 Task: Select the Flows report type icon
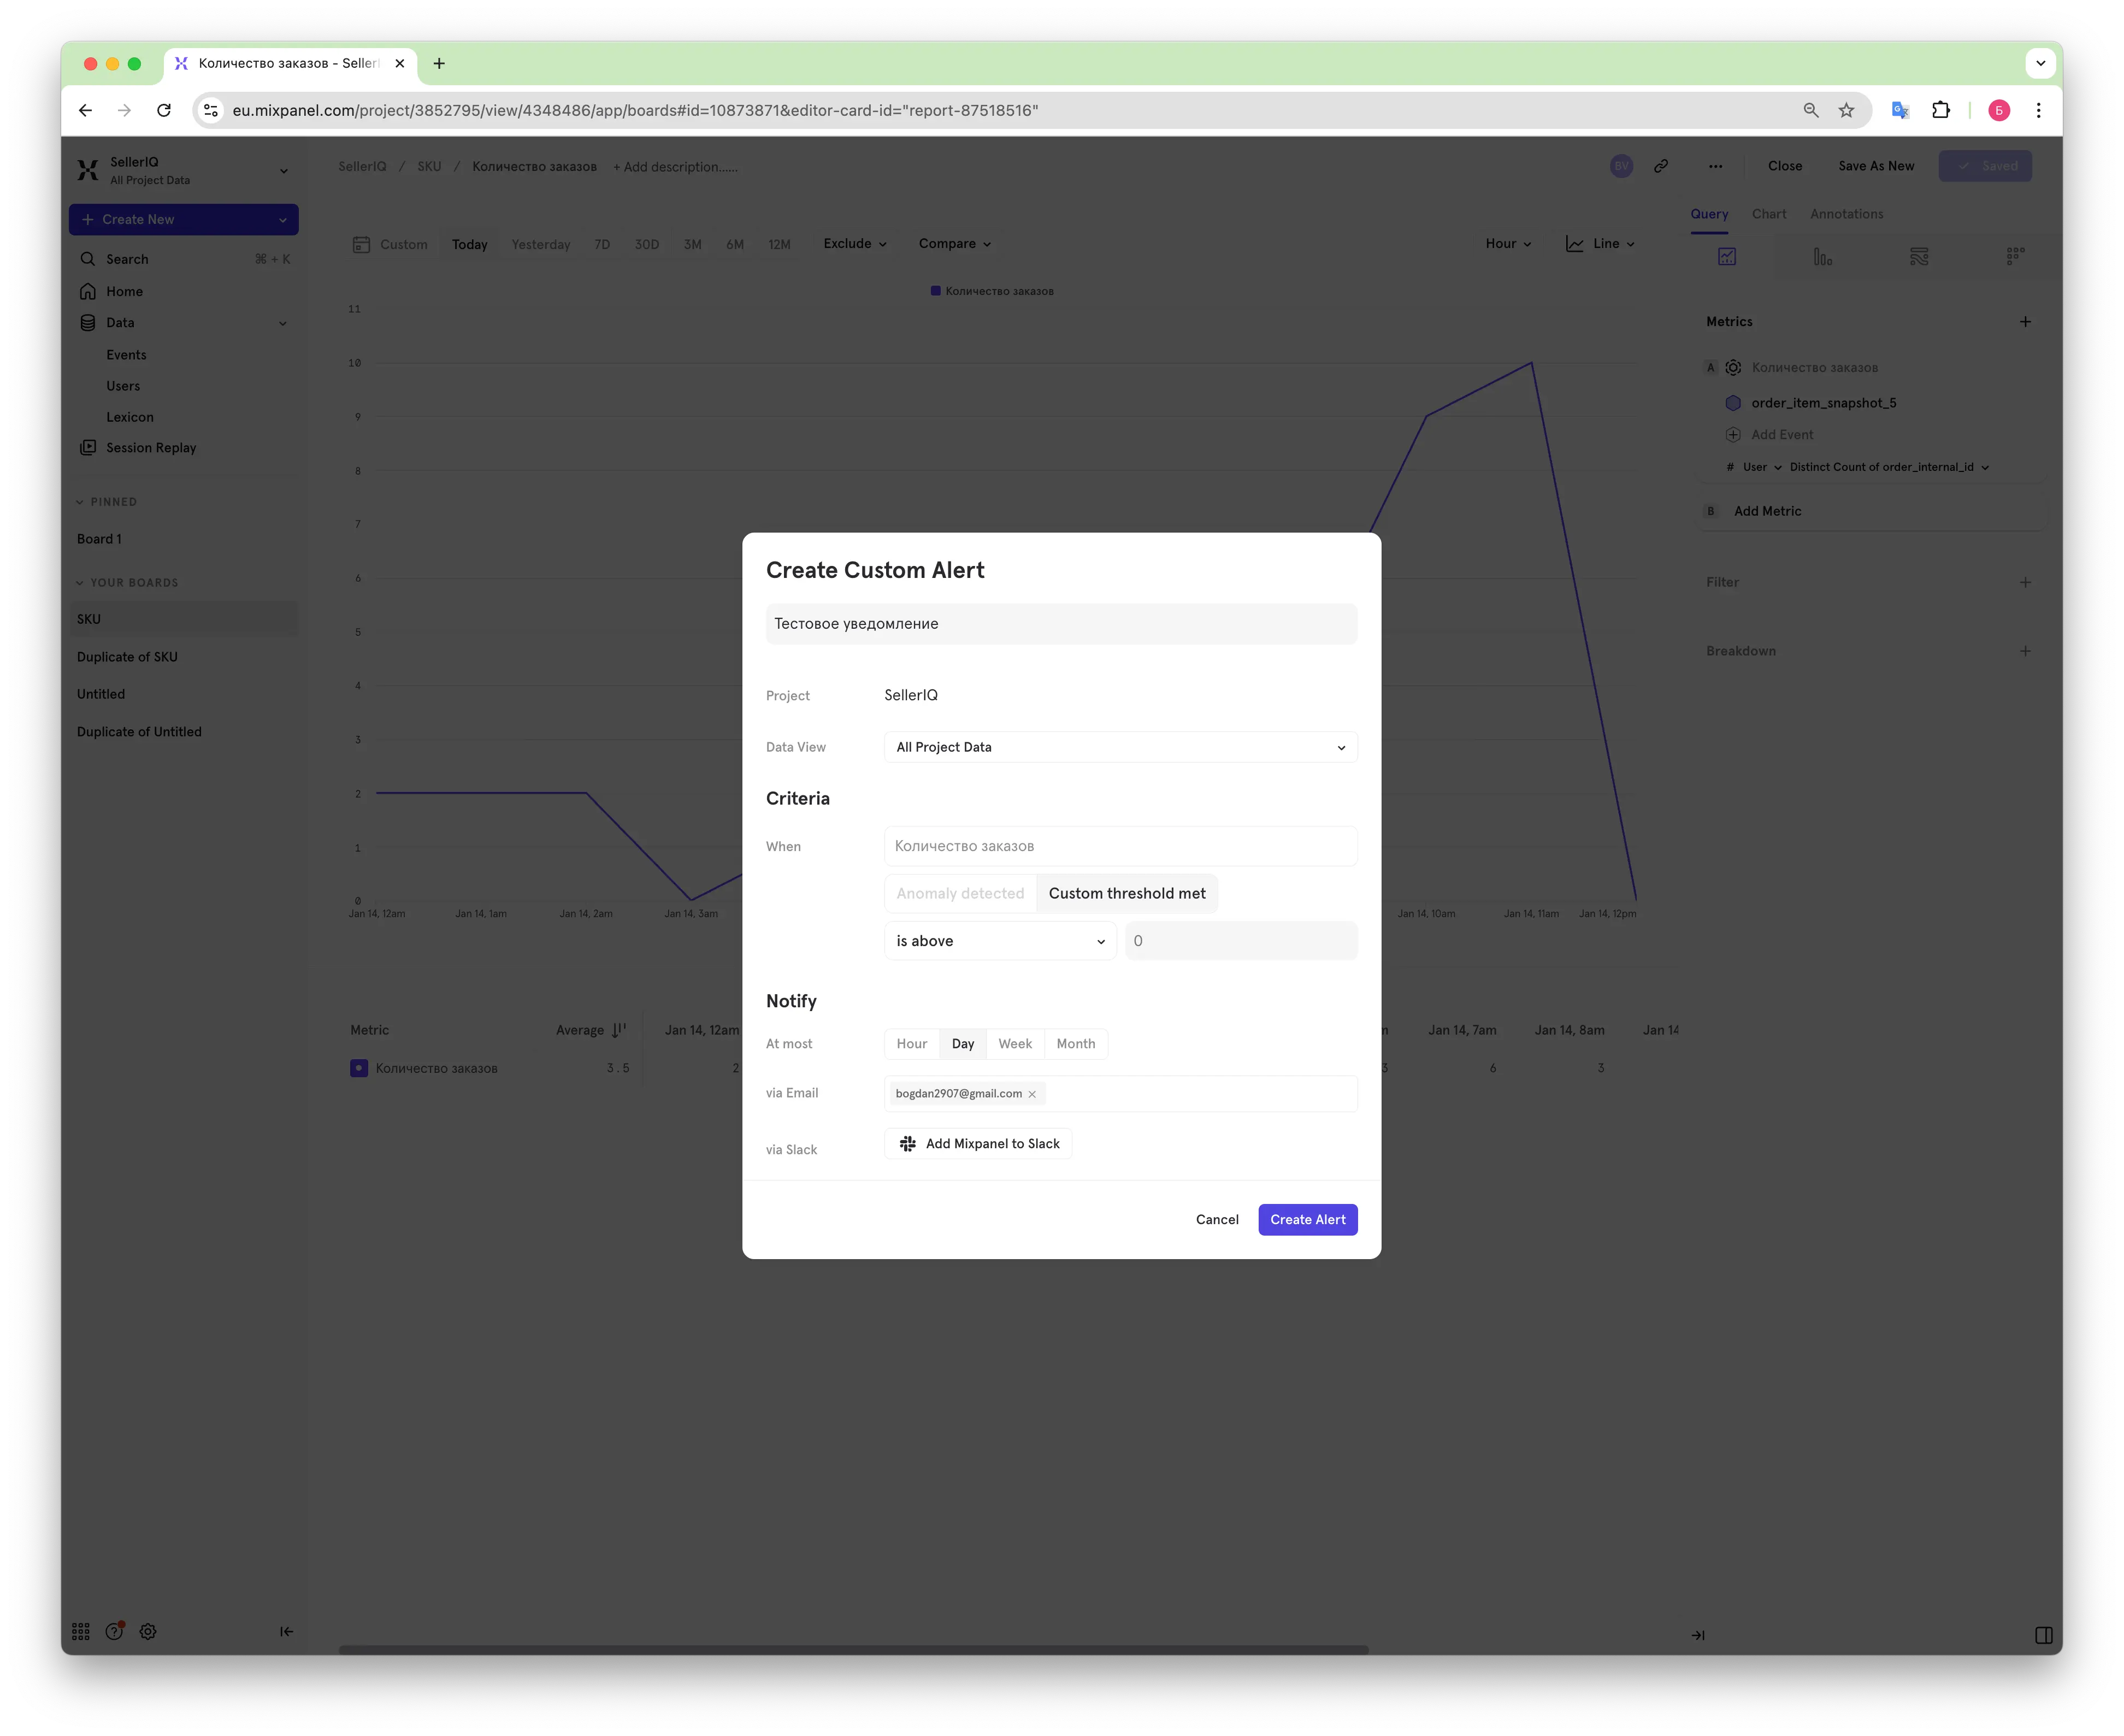pyautogui.click(x=1919, y=257)
